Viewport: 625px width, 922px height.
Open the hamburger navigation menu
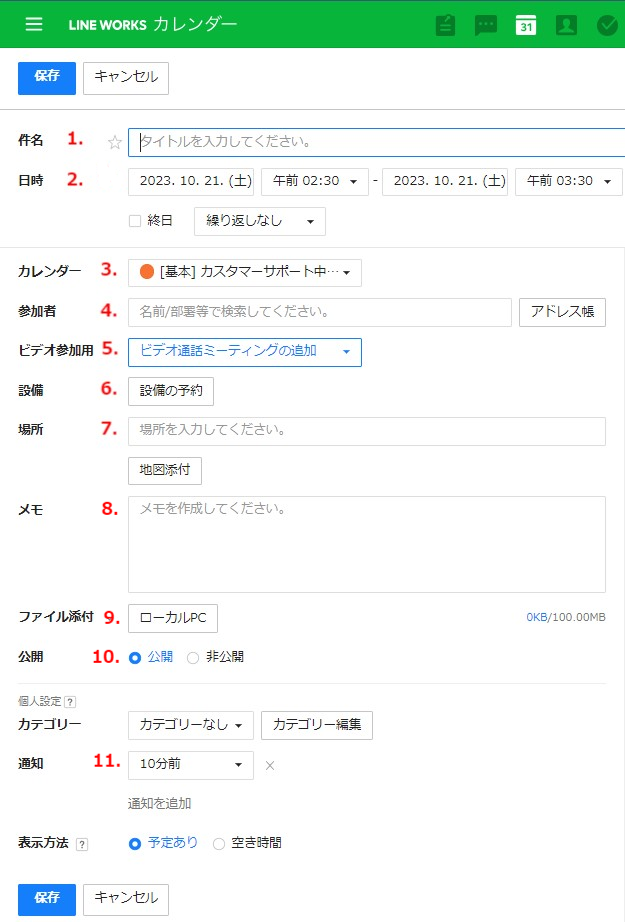click(x=34, y=24)
